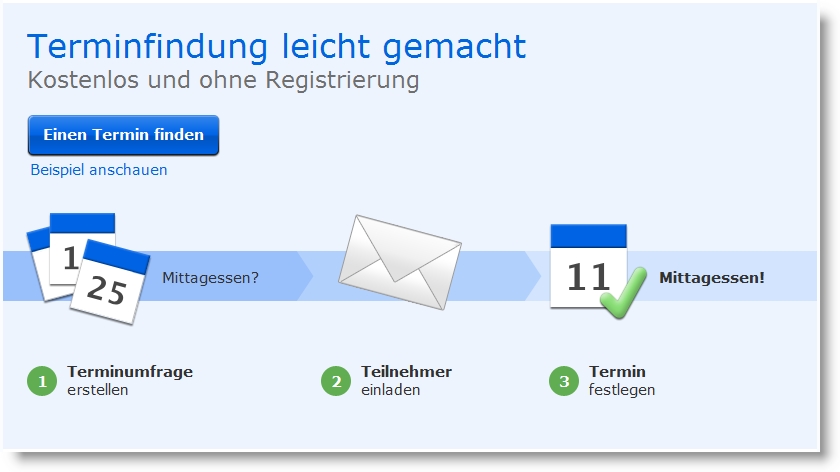Click the 'Einen Termin finden' button
The height and width of the screenshot is (472, 840).
pyautogui.click(x=123, y=135)
